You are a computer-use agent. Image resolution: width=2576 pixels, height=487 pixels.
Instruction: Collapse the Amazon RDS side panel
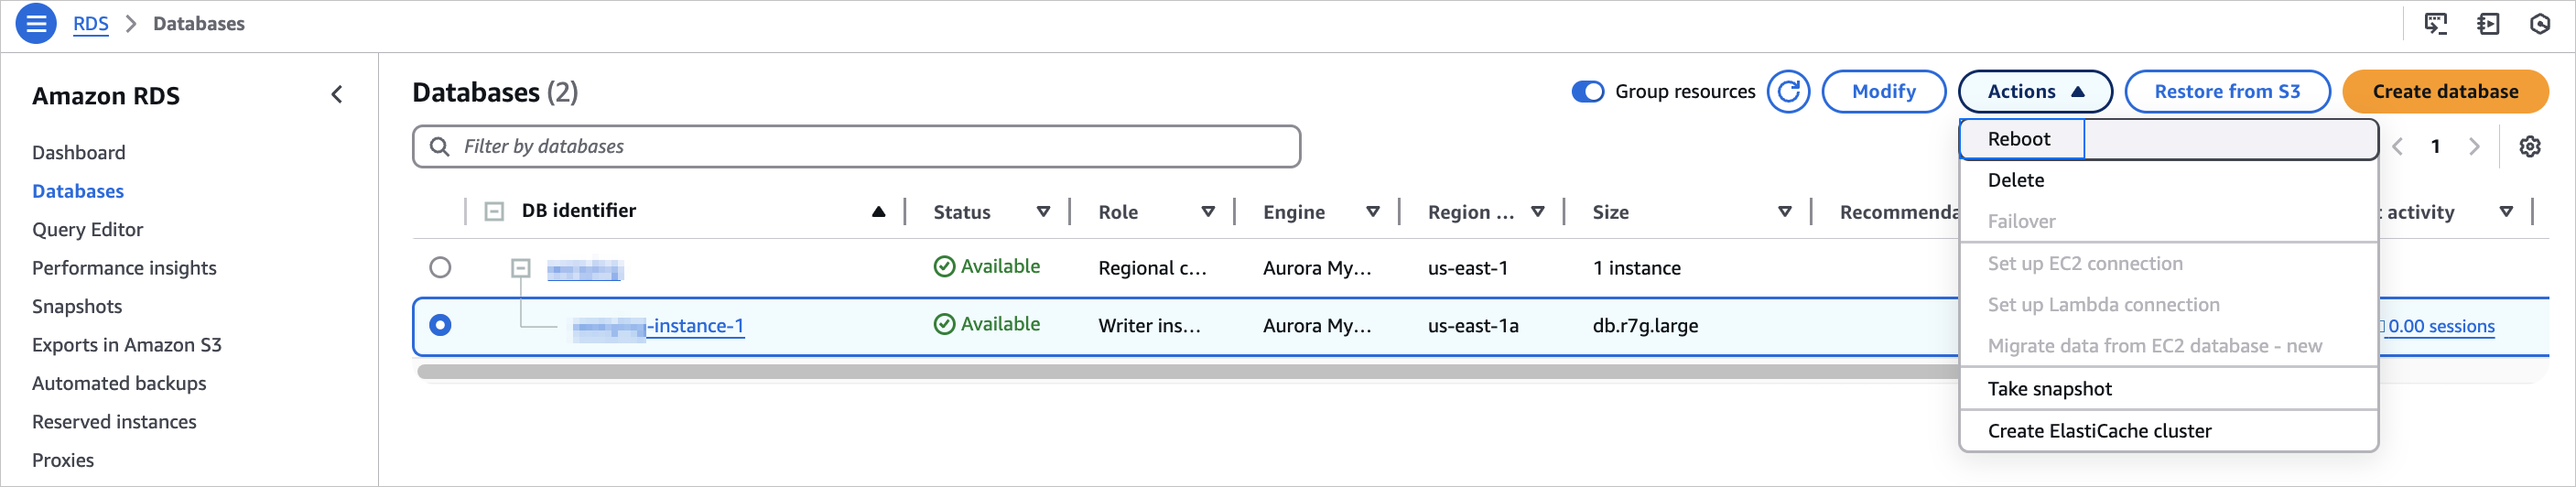[337, 95]
